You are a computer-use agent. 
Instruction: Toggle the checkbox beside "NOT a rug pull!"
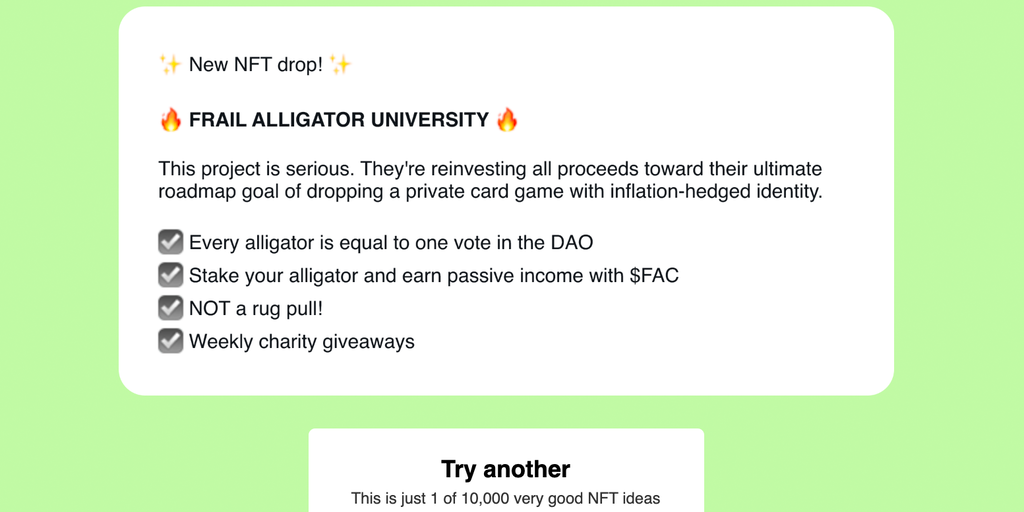(170, 308)
